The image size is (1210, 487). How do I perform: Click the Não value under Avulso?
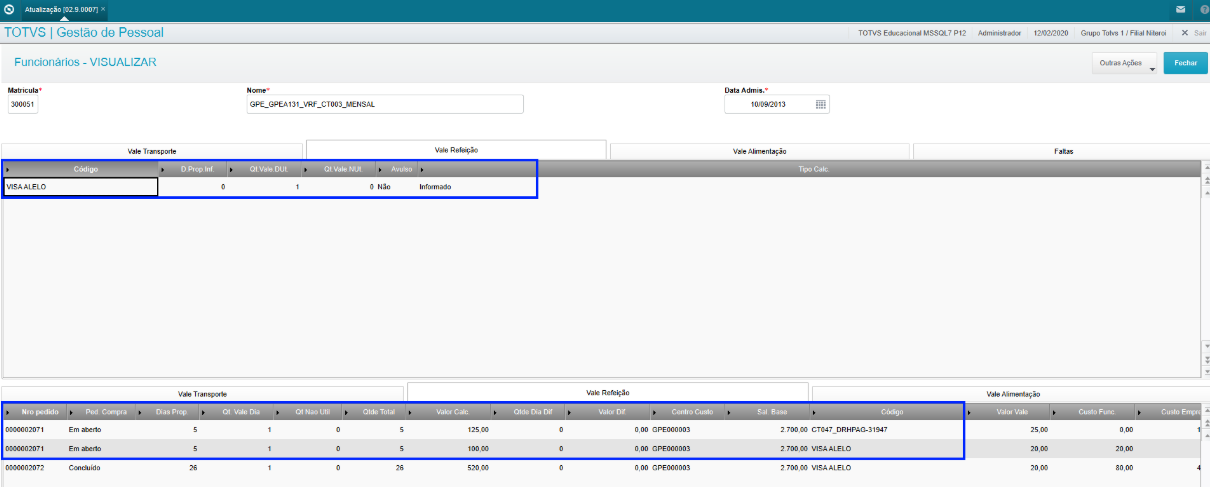(384, 186)
